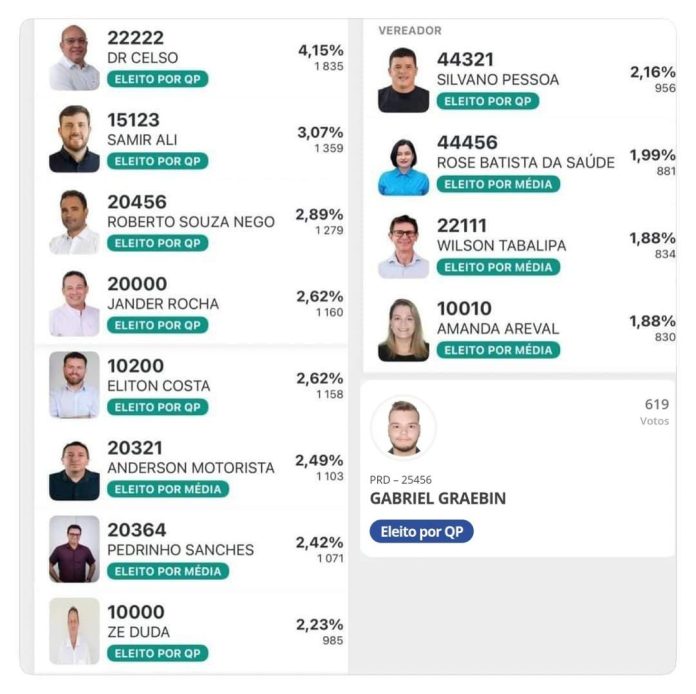Select SILVANO PESSOA's candidate photo
The height and width of the screenshot is (694, 696).
pos(403,81)
